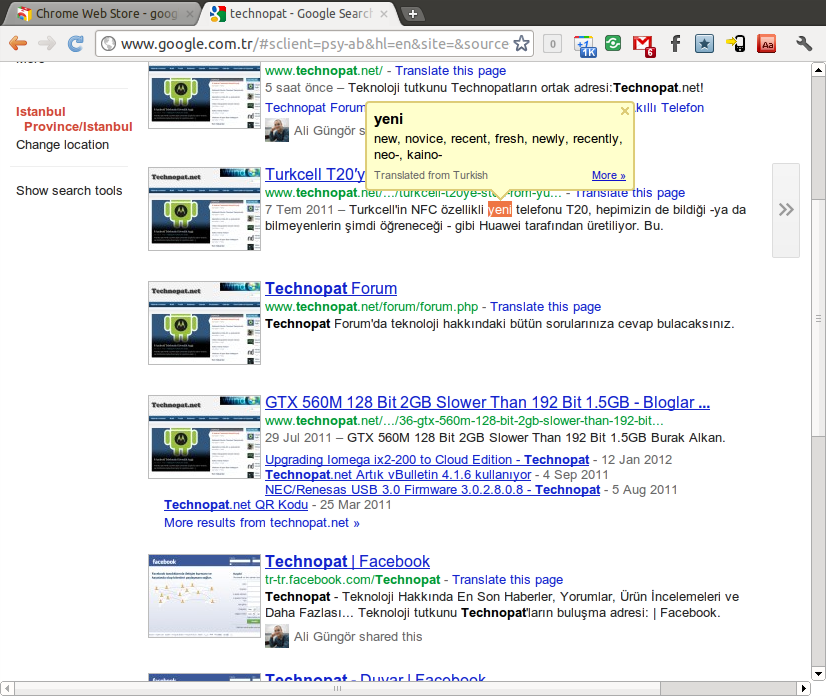The image size is (826, 696).
Task: Click the send-to-phone extension icon
Action: pos(735,43)
